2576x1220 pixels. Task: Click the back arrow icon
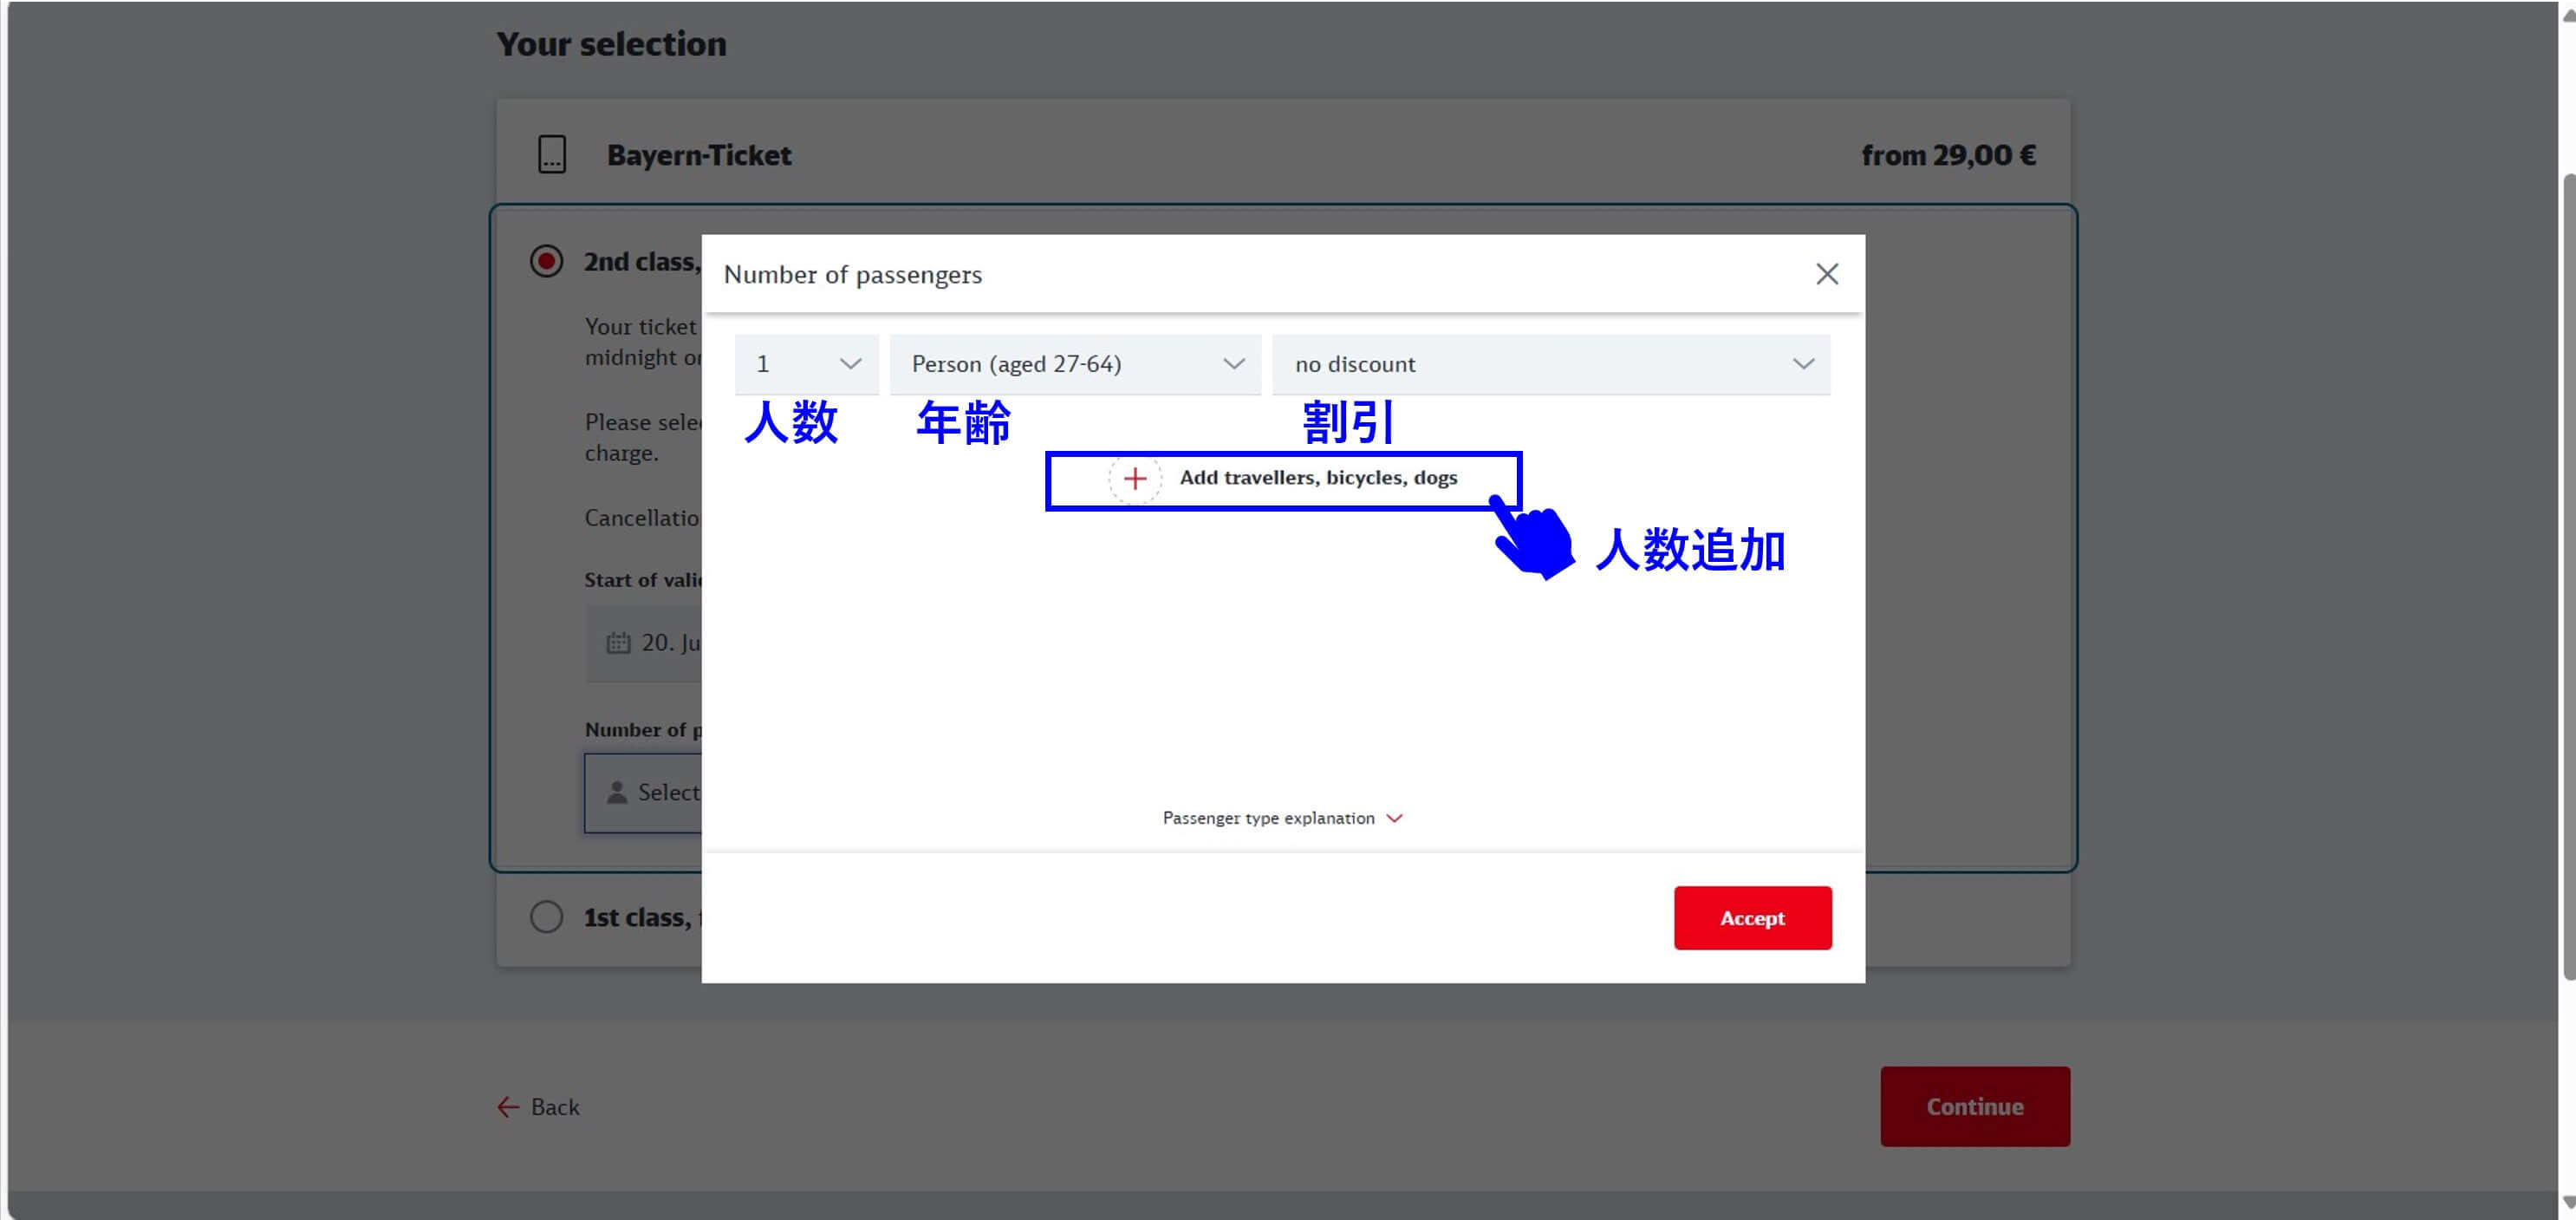coord(508,1107)
